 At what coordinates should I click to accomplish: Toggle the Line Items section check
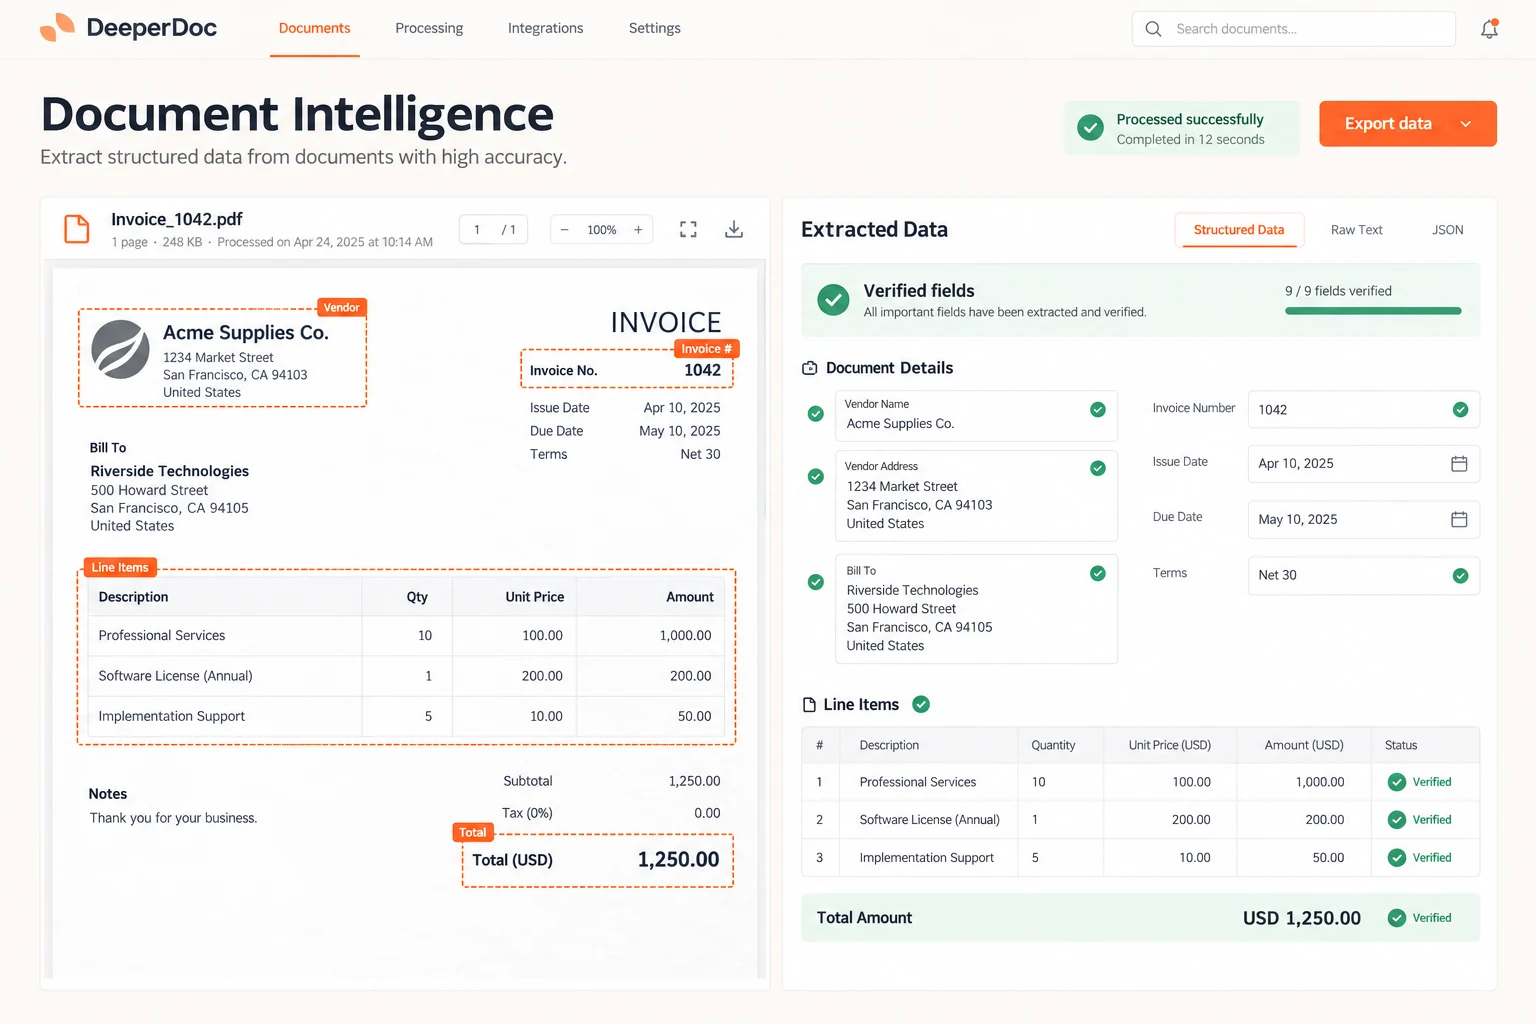(921, 705)
